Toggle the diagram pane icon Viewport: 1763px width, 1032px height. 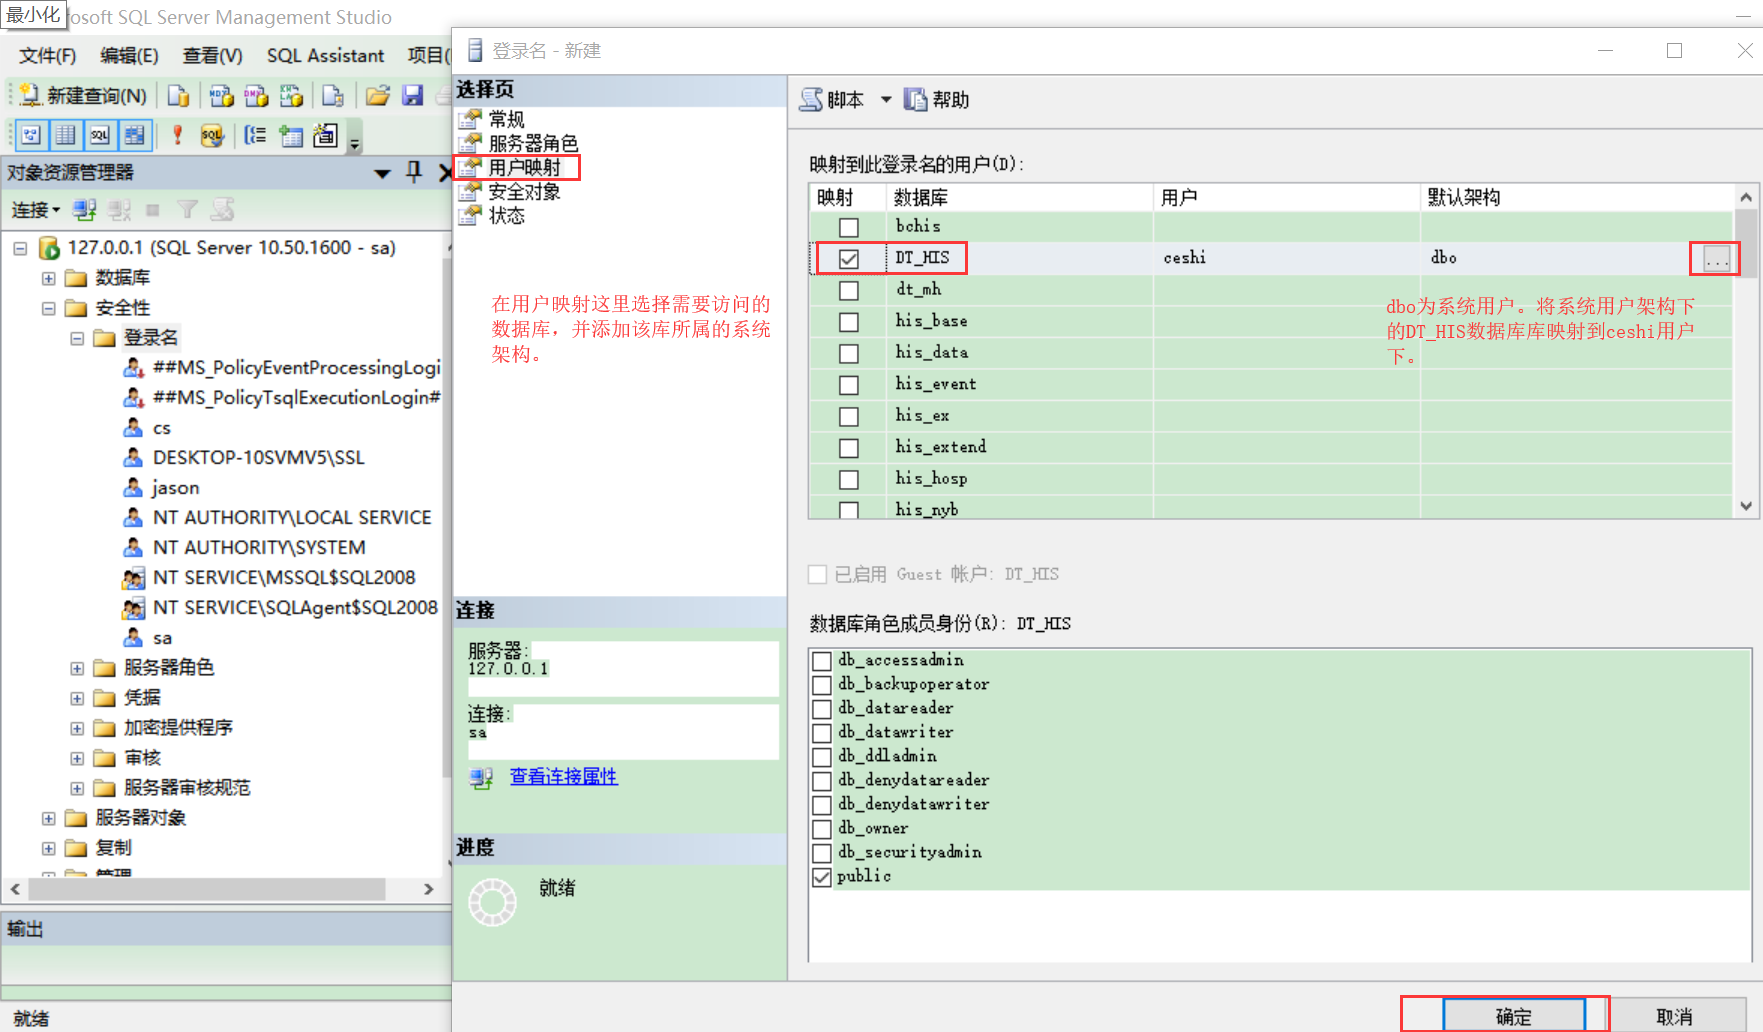click(x=31, y=135)
